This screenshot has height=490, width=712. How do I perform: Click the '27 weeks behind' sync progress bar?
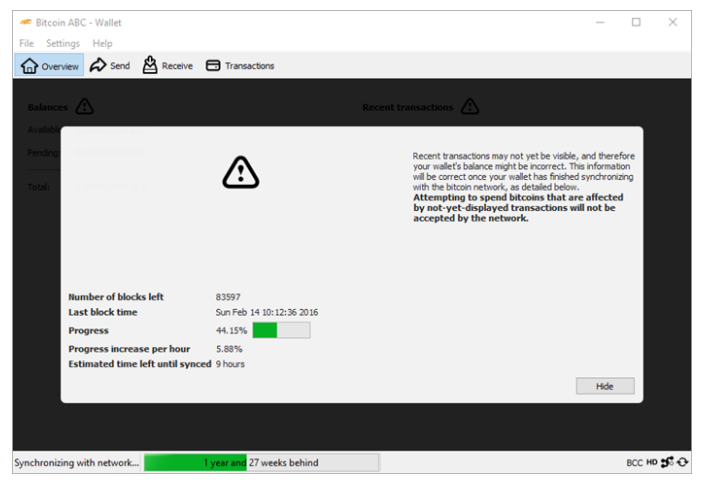point(262,462)
